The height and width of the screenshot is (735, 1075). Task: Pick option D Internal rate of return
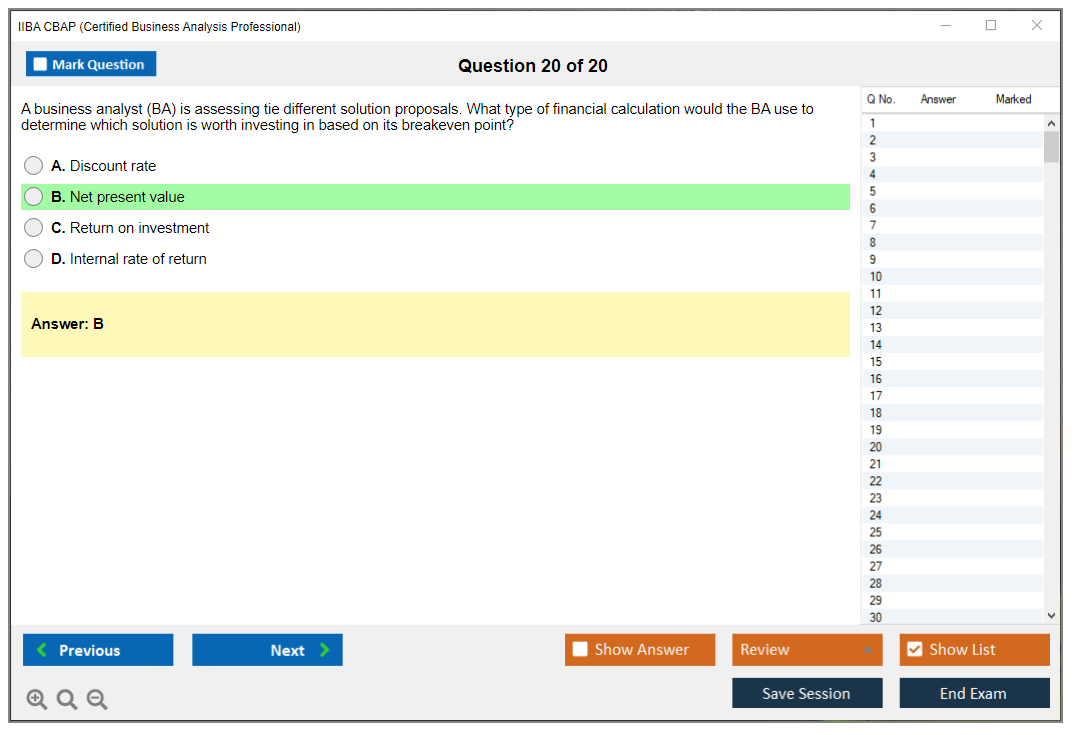[x=34, y=259]
